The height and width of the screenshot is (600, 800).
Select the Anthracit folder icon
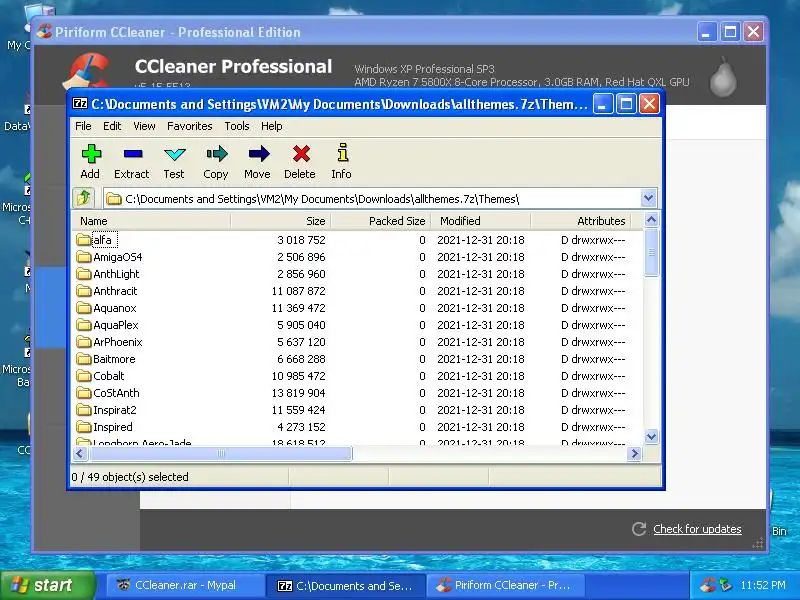[84, 291]
